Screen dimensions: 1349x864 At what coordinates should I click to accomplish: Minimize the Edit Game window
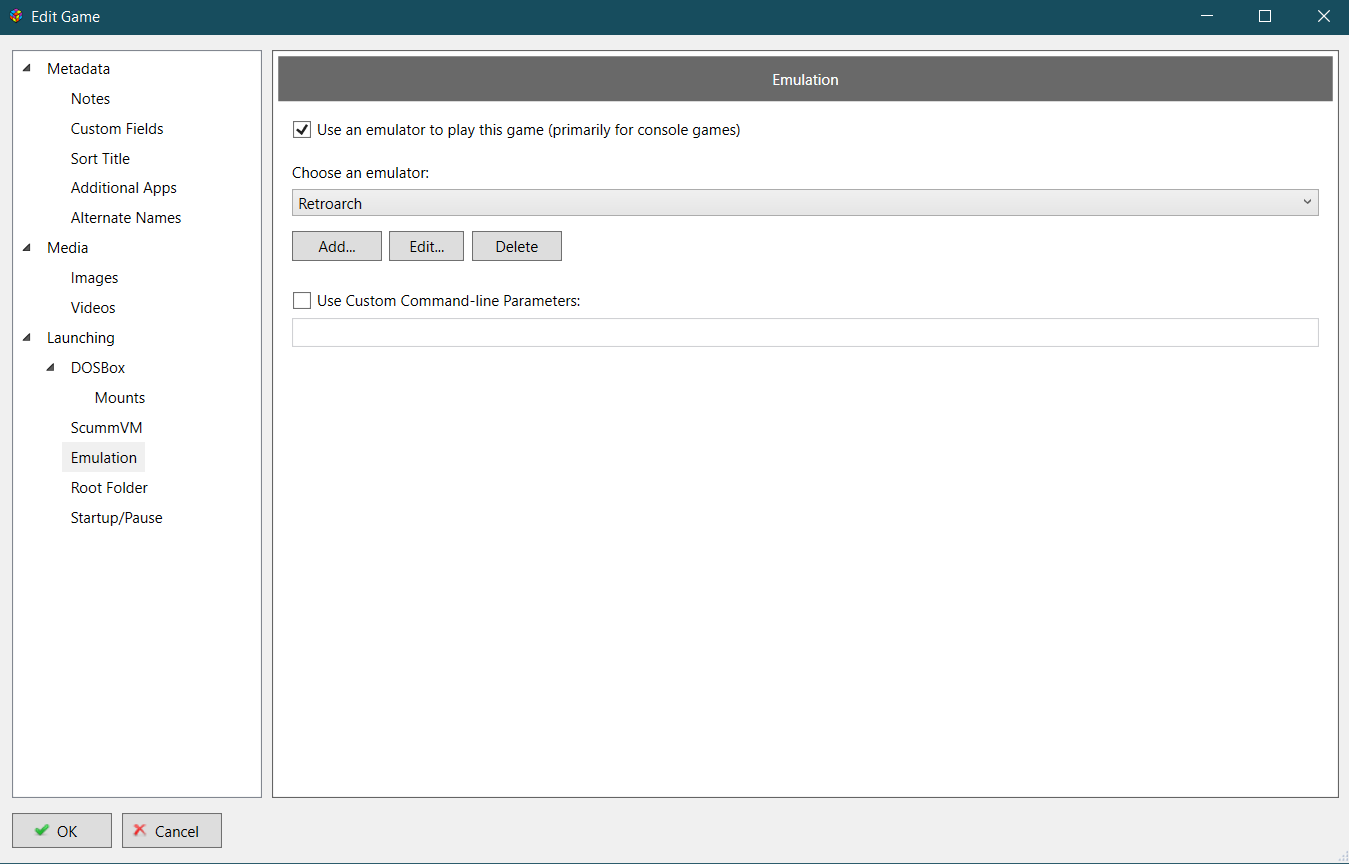[1207, 16]
